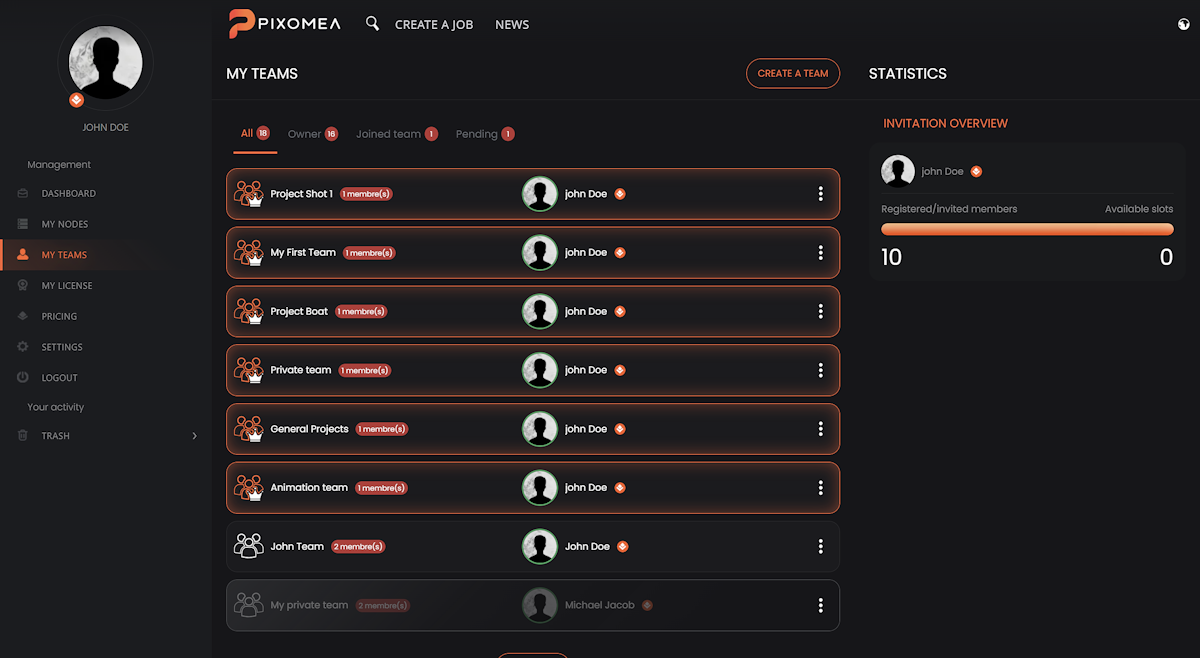Click the Logout power icon
The height and width of the screenshot is (658, 1200).
pos(23,378)
